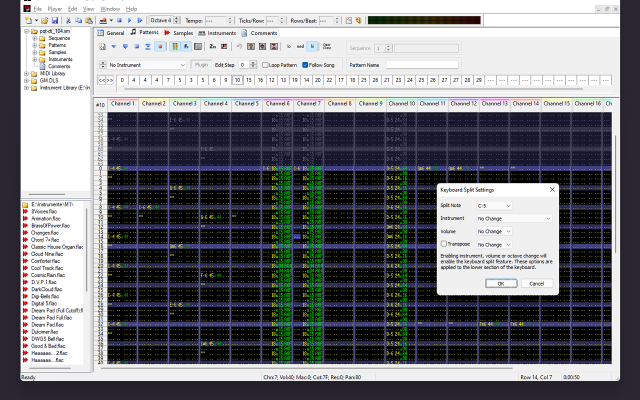Enable the Loop Pattern checkbox
Image resolution: width=640 pixels, height=400 pixels.
pyautogui.click(x=265, y=65)
